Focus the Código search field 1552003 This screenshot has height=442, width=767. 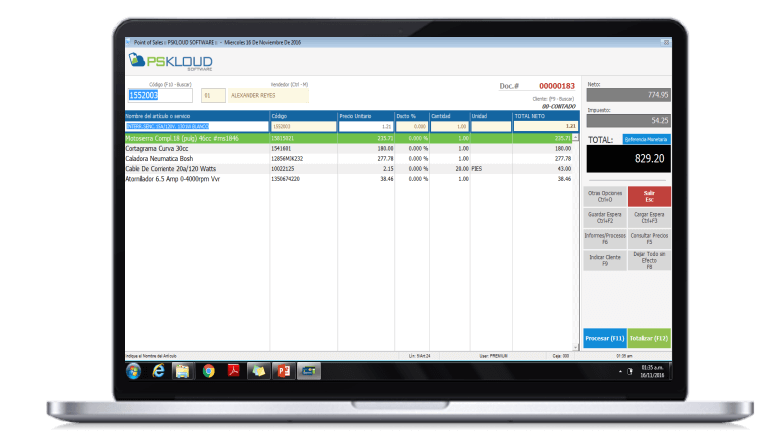[x=160, y=95]
